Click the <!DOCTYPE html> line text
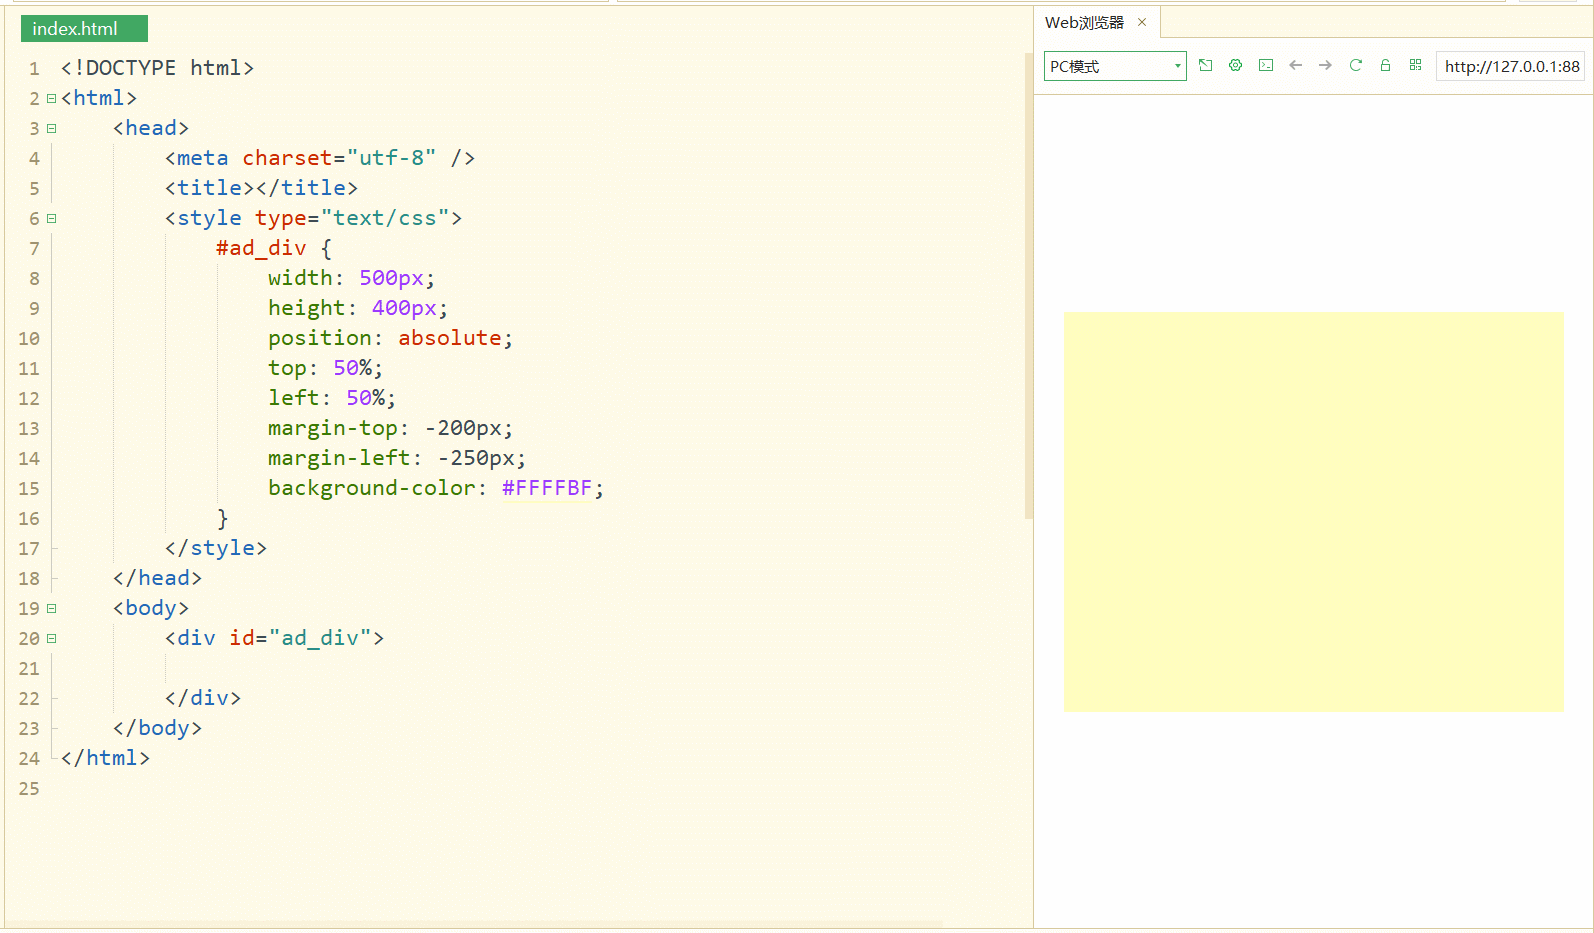The width and height of the screenshot is (1594, 933). pyautogui.click(x=157, y=68)
